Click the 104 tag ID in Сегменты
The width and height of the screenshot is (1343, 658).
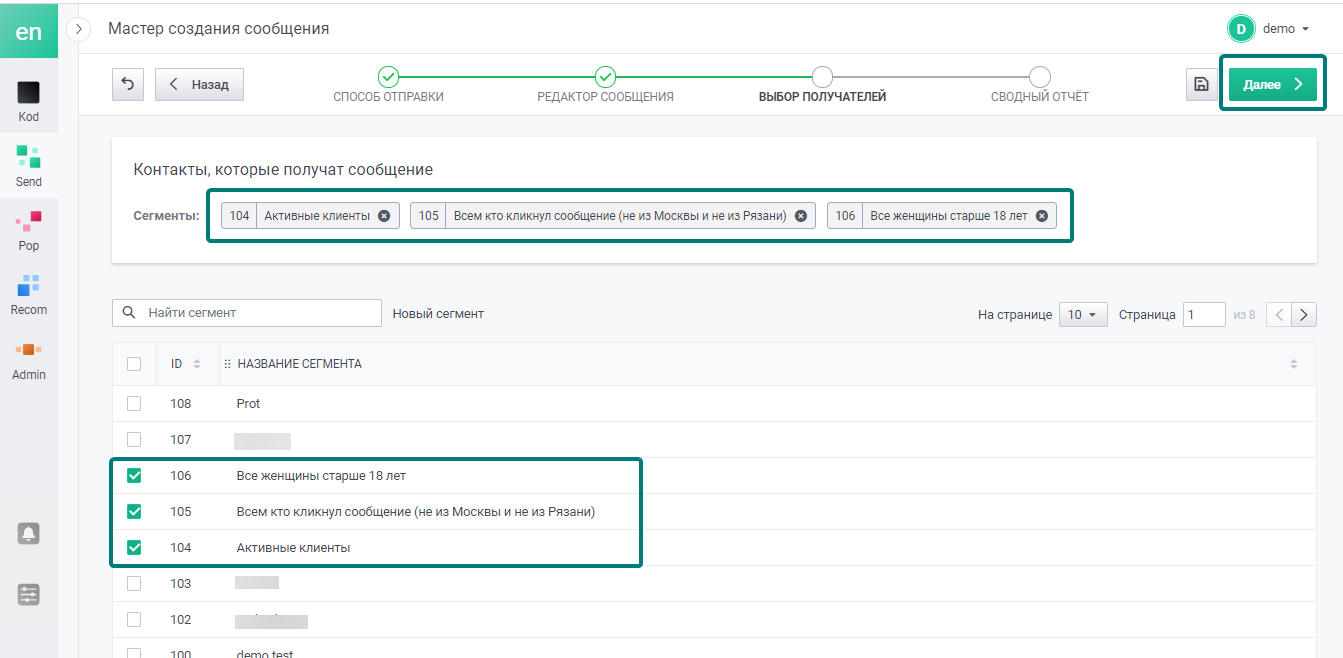[239, 216]
